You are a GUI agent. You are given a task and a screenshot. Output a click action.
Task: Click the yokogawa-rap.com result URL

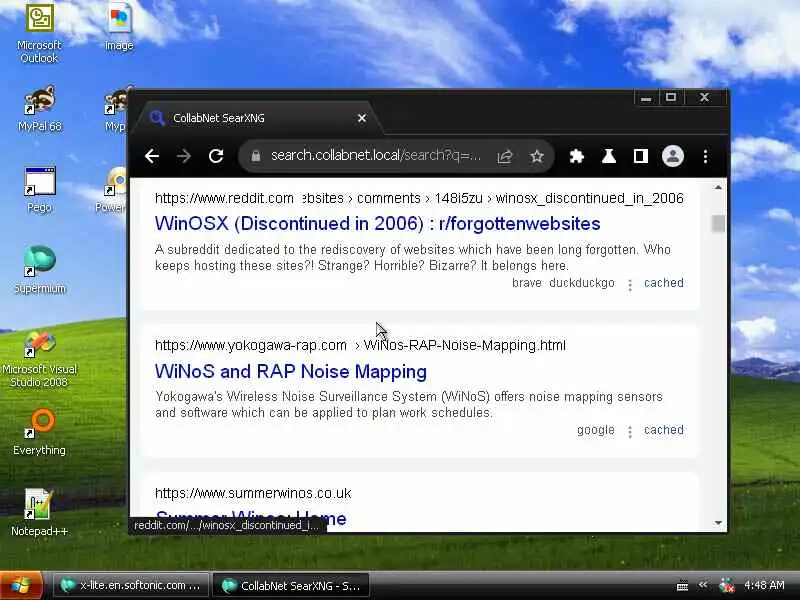(360, 345)
